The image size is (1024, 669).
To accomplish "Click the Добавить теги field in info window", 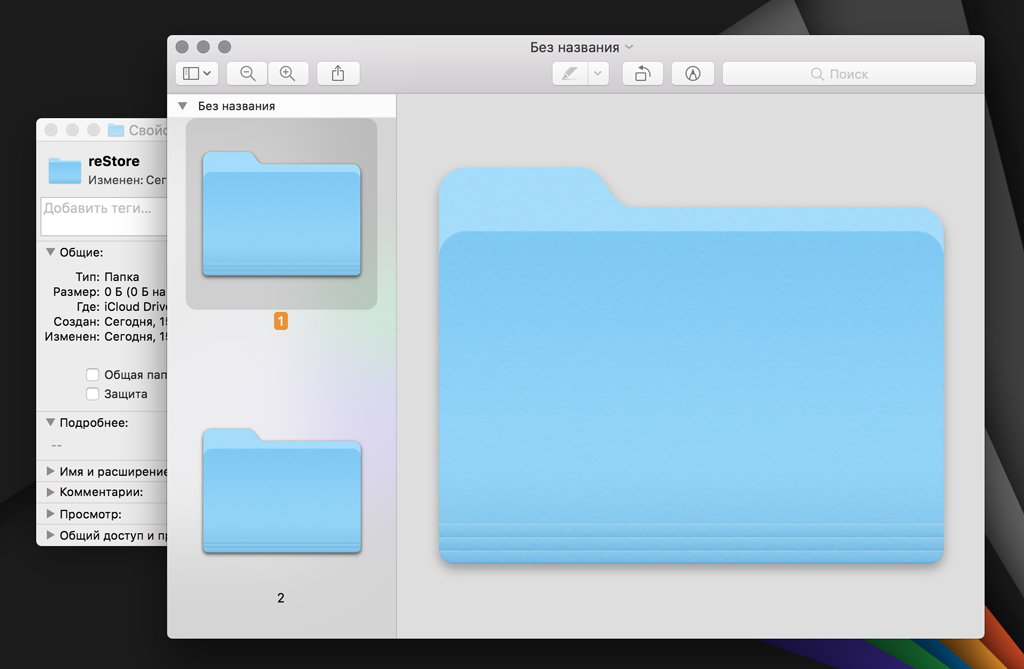I will [104, 216].
